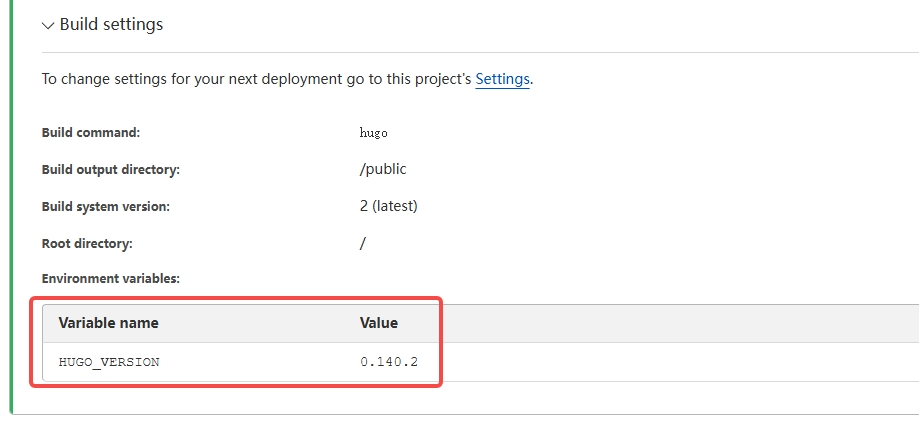
Task: Click the Build settings section heading
Action: tap(111, 24)
